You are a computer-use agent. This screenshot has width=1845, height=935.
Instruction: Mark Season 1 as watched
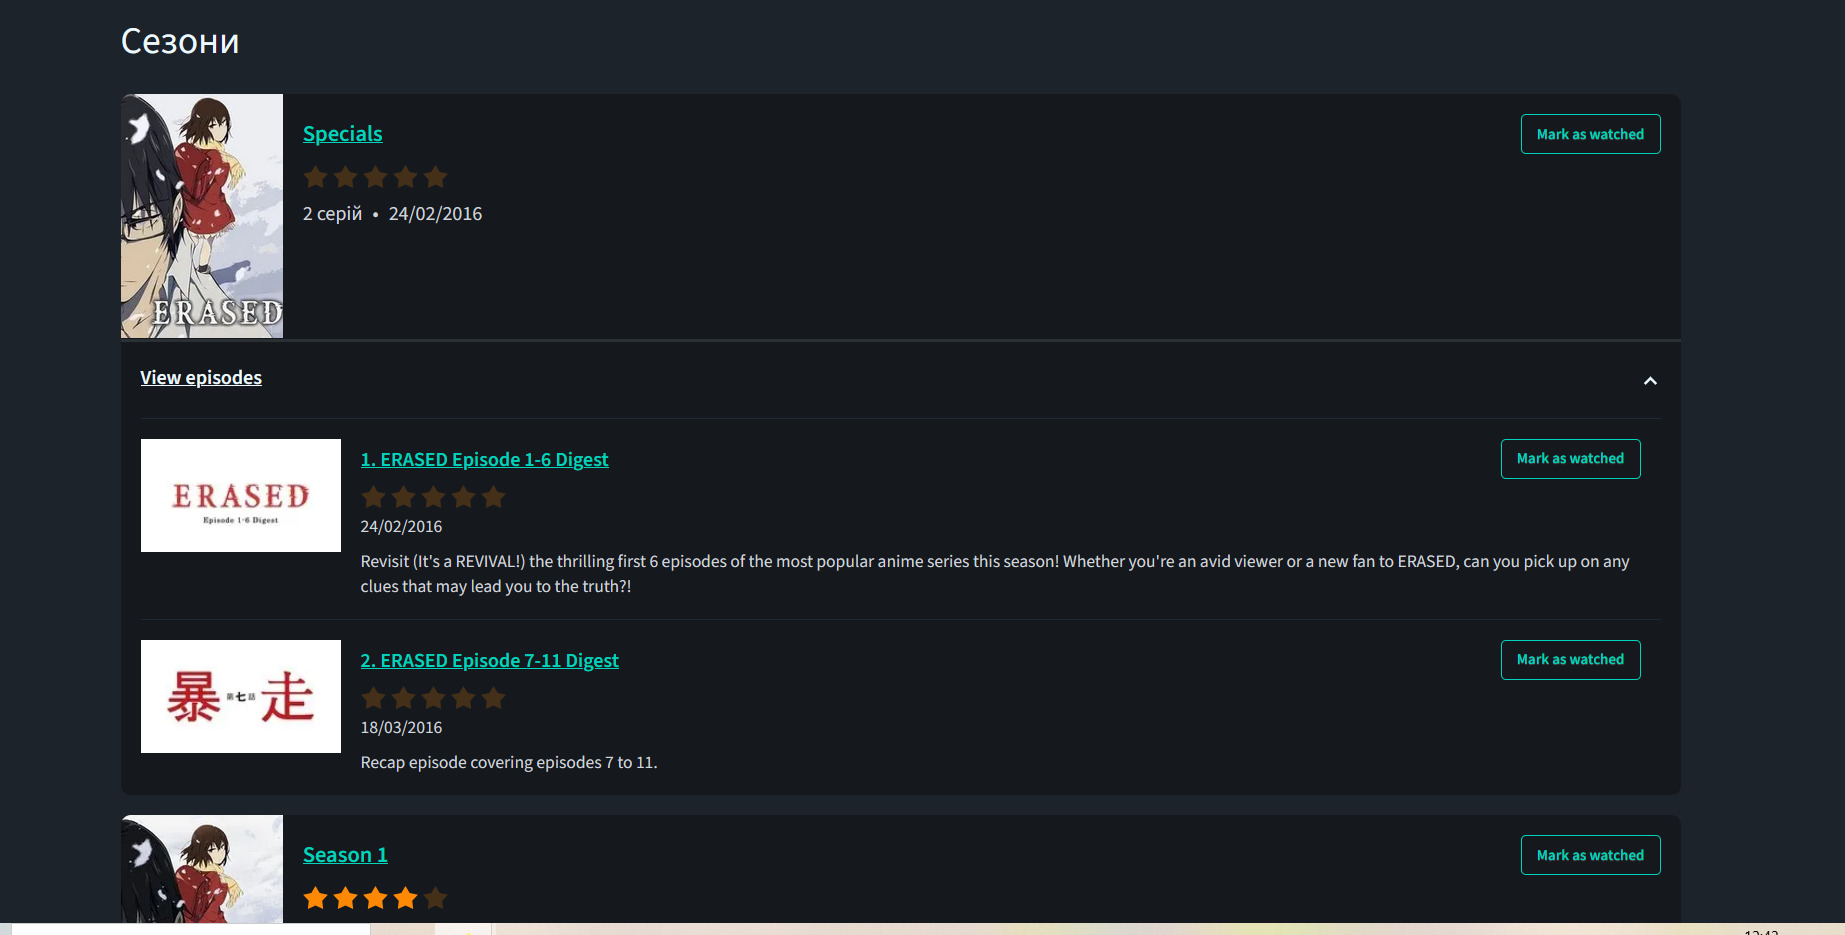tap(1590, 855)
